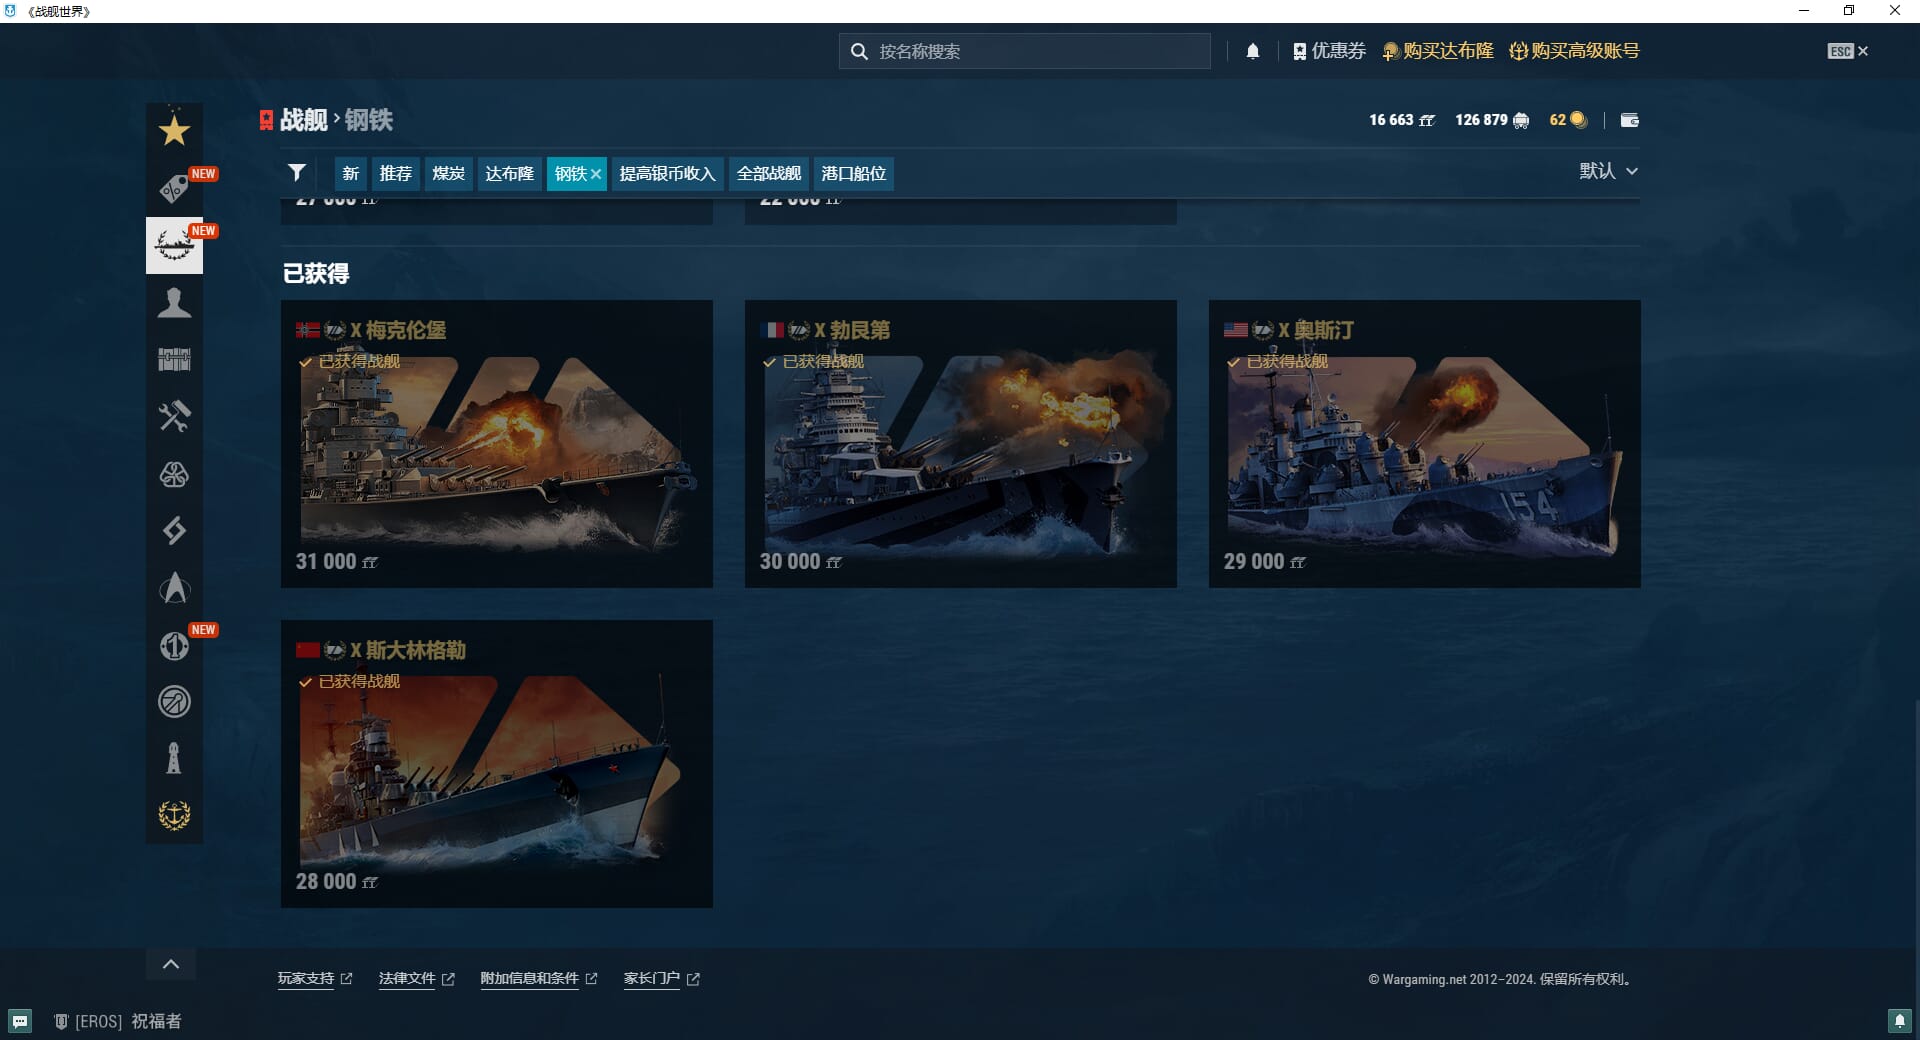
Task: Open the X 勃艮第 ship card
Action: tap(960, 444)
